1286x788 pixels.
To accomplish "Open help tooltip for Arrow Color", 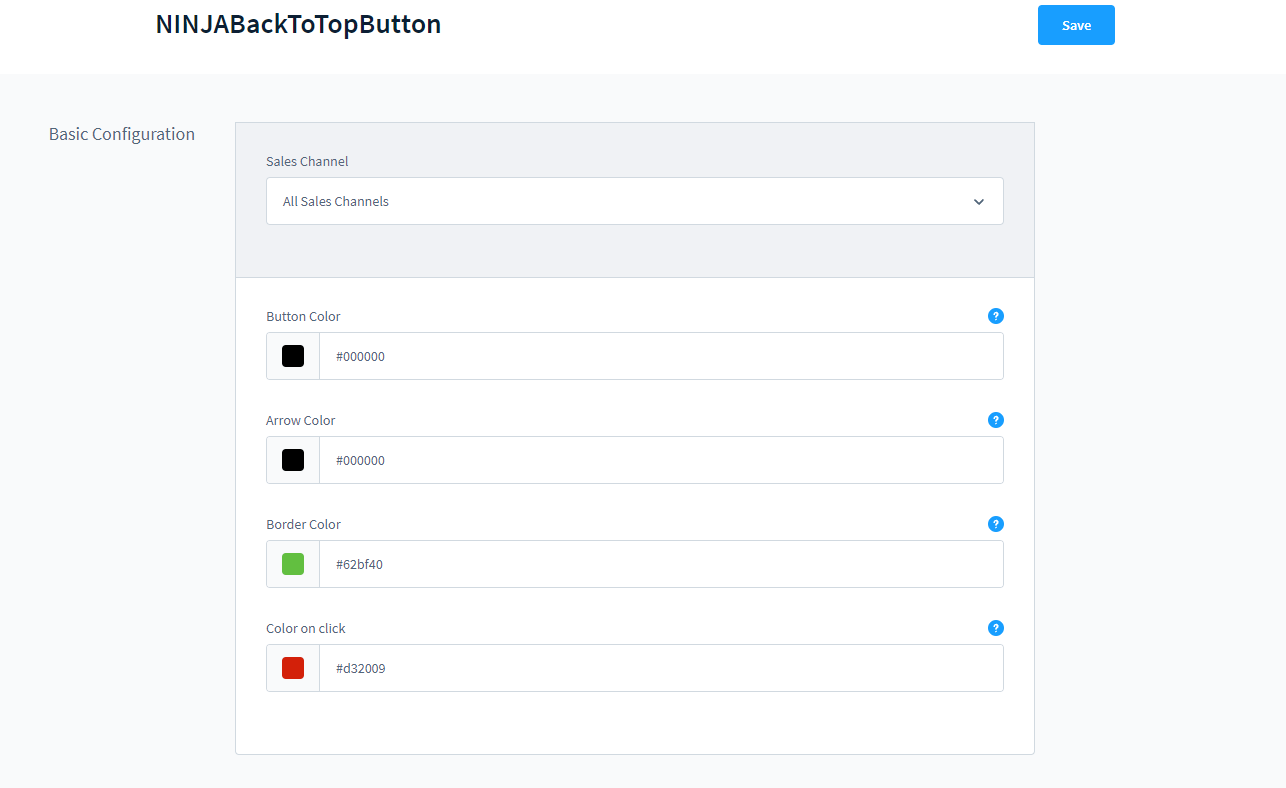I will 995,420.
